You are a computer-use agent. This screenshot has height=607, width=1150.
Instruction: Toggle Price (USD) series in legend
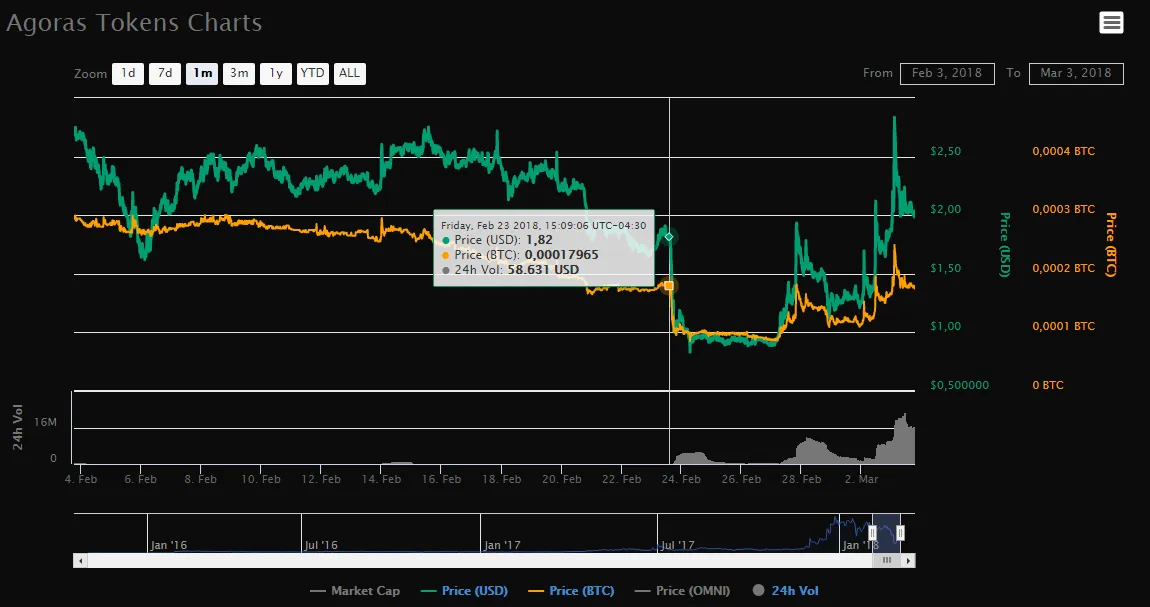click(x=464, y=591)
